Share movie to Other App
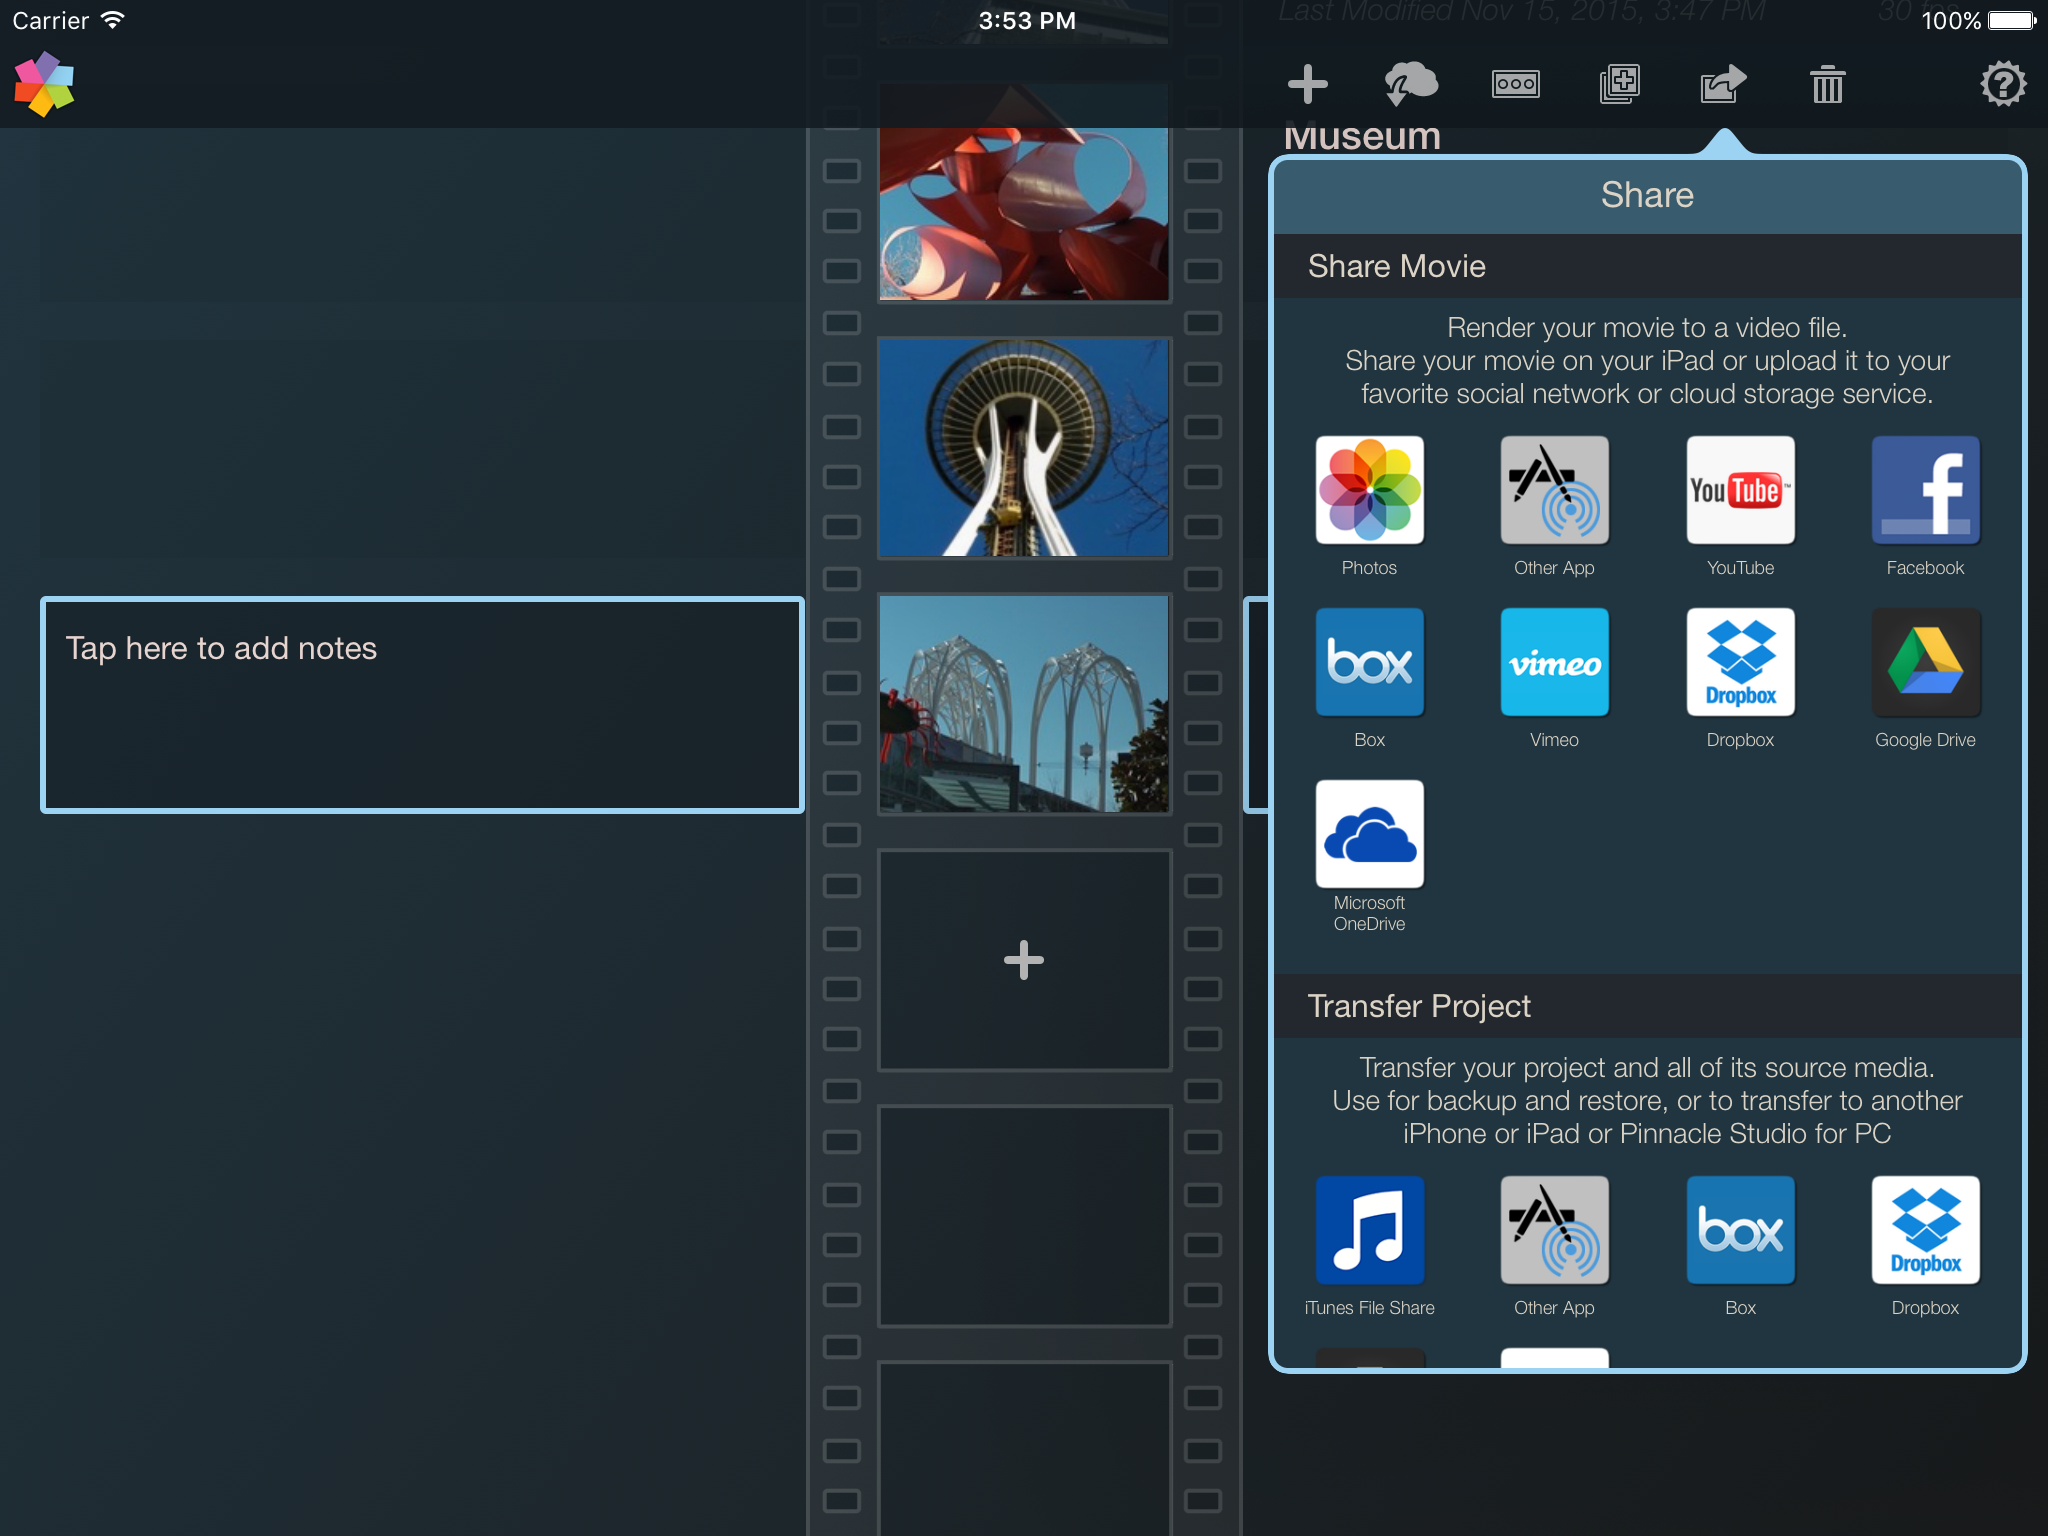Viewport: 2048px width, 1536px height. click(x=1554, y=490)
